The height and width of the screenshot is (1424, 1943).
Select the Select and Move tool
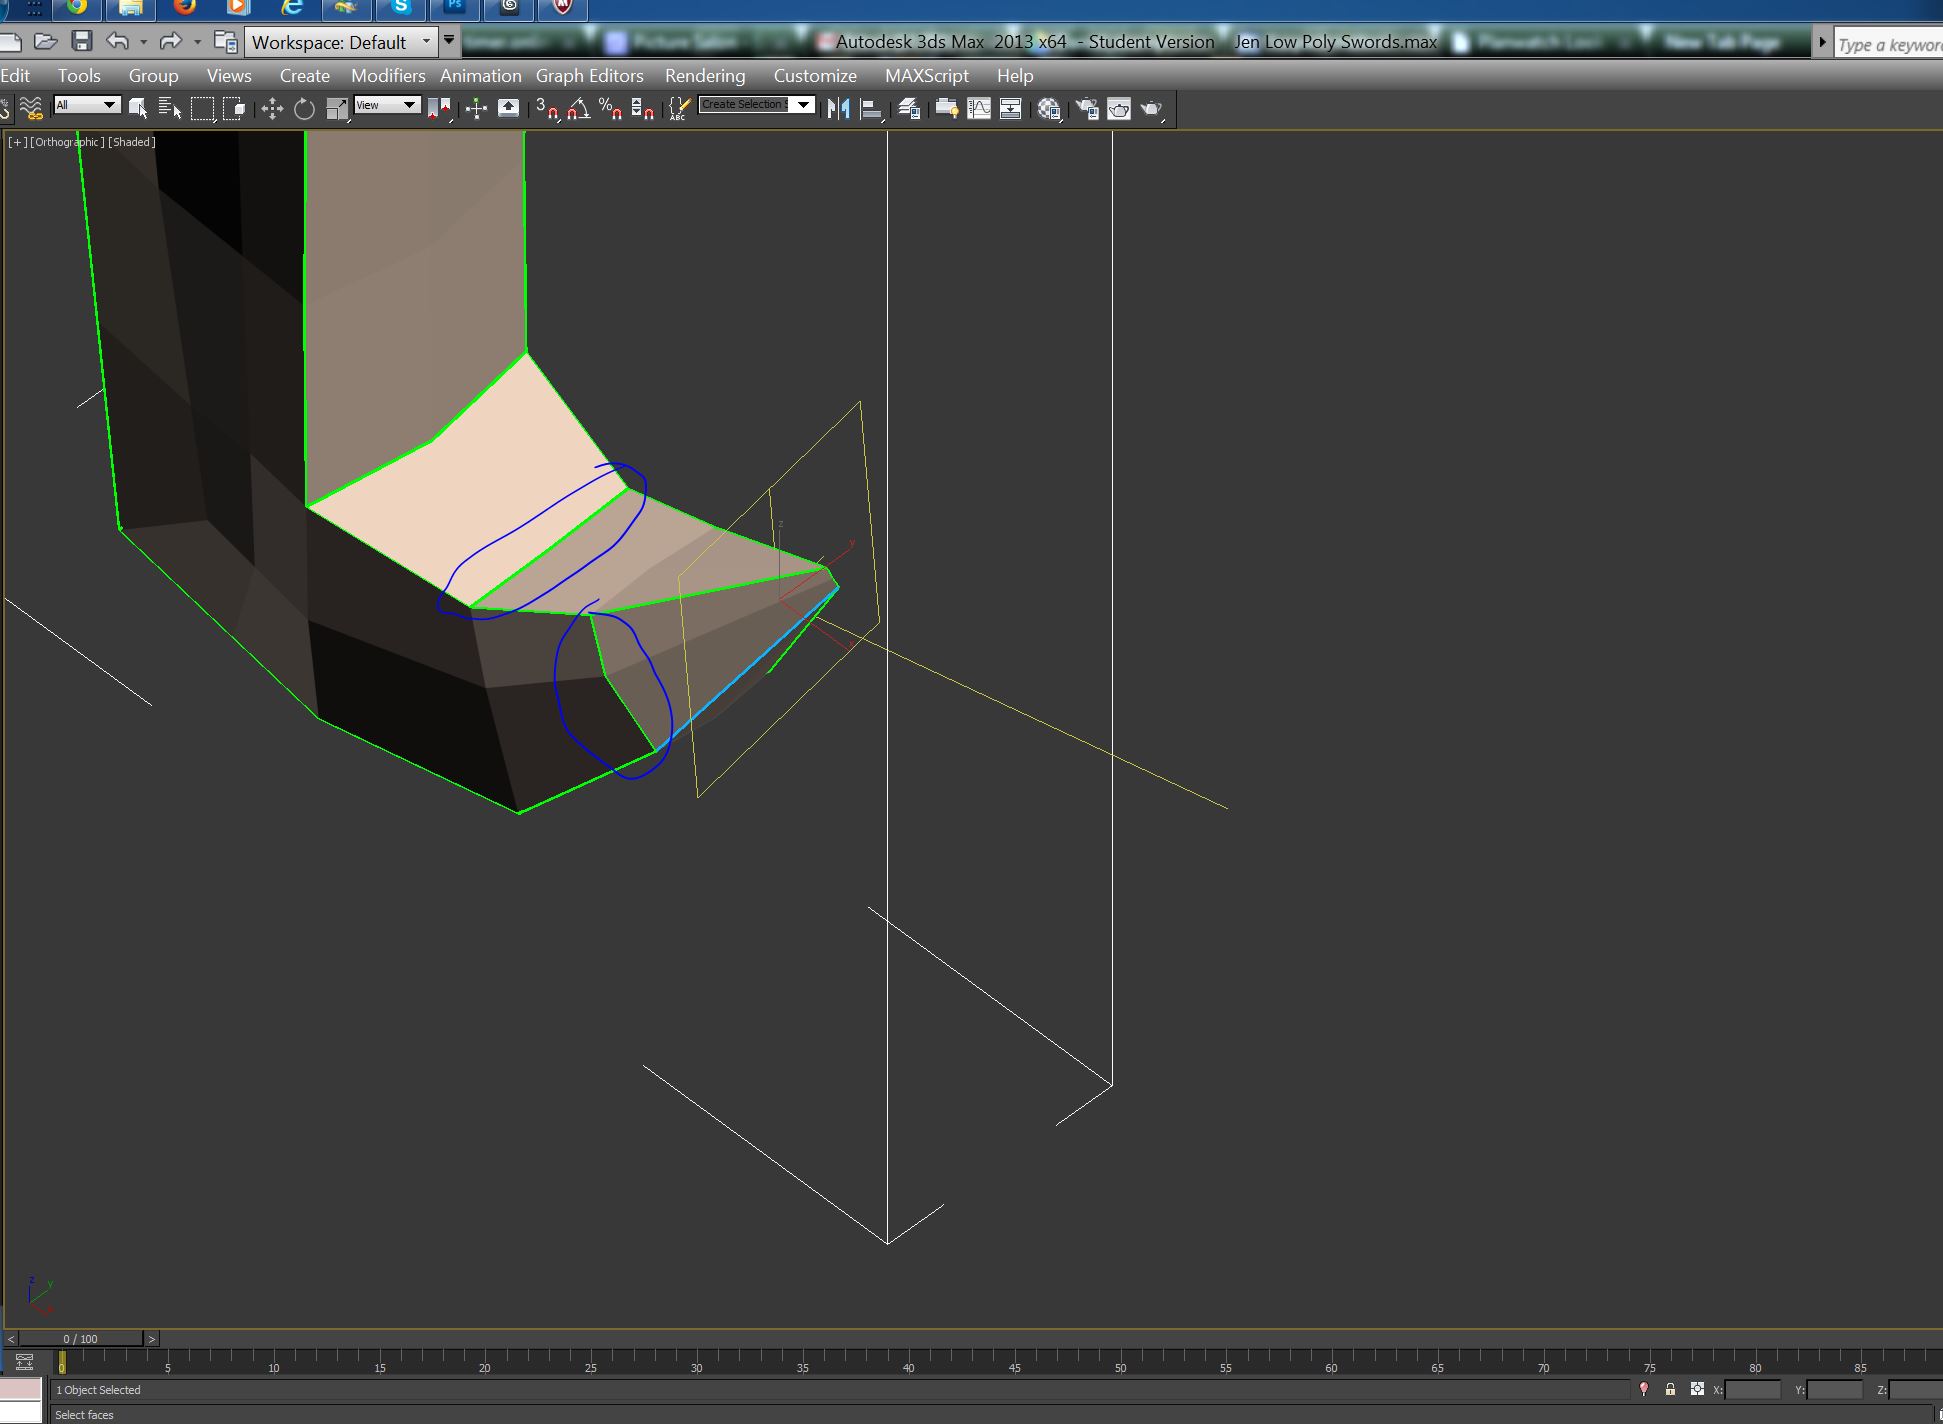tap(272, 108)
